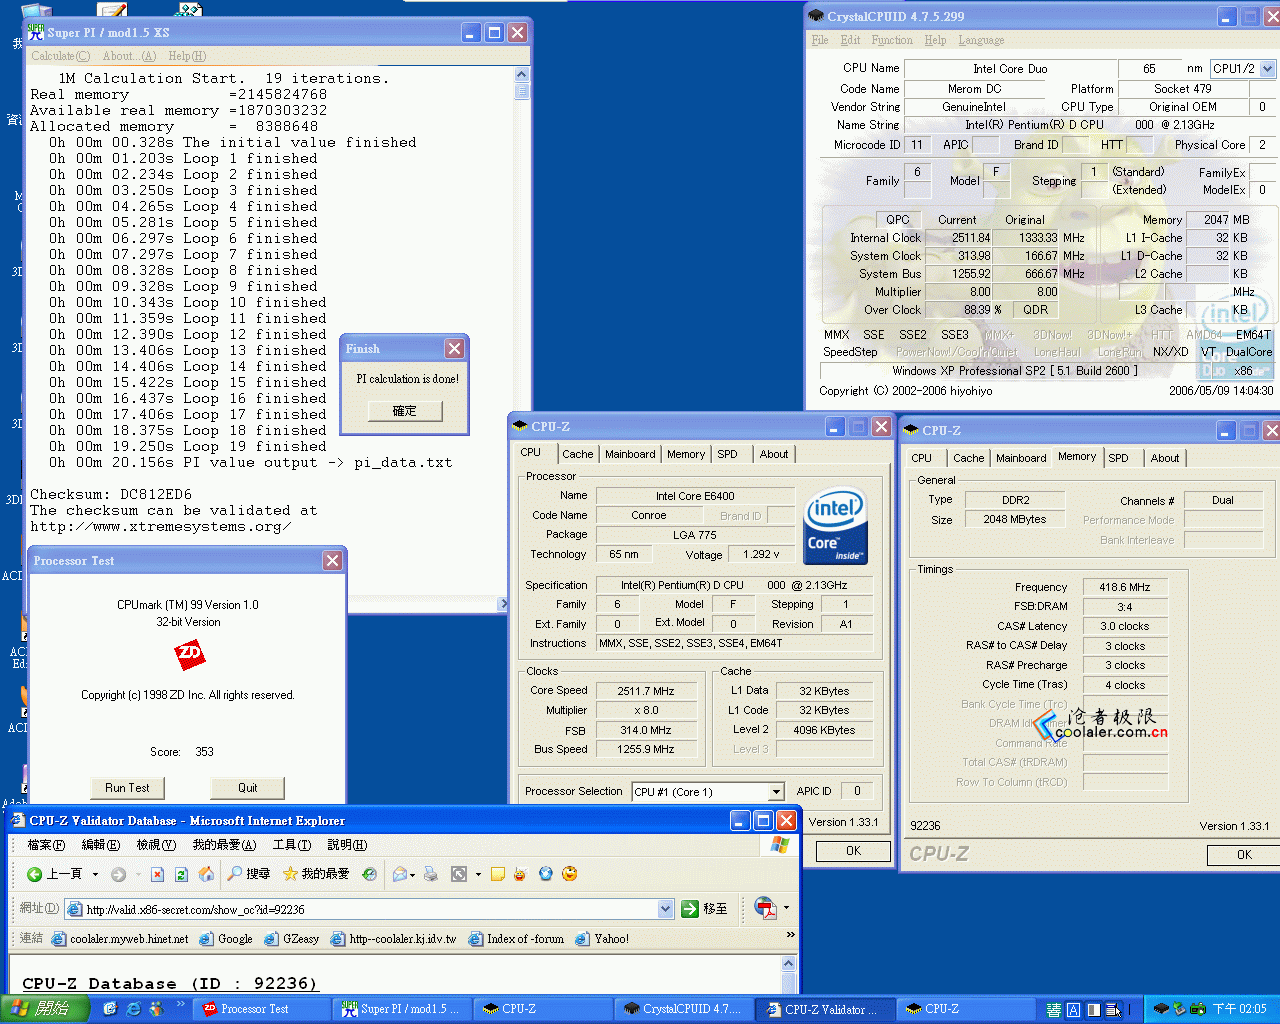The image size is (1280, 1024).
Task: Open the IE Mail dropdown arrow
Action: tap(412, 874)
